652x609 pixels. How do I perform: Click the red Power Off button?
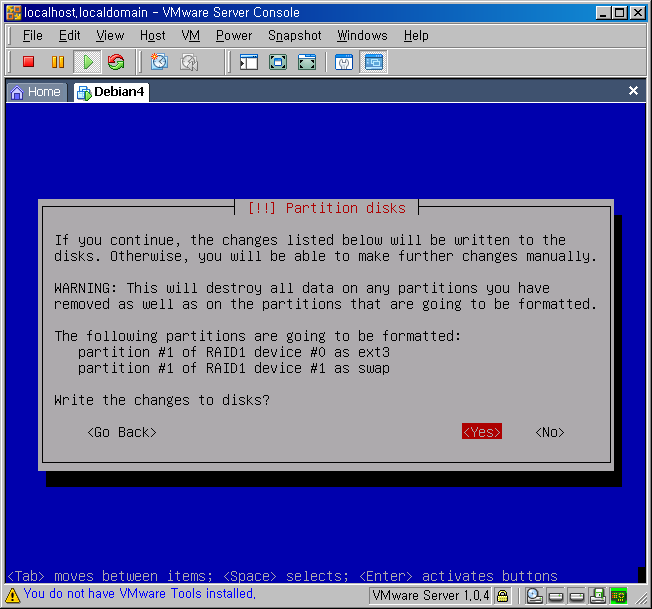(x=28, y=62)
